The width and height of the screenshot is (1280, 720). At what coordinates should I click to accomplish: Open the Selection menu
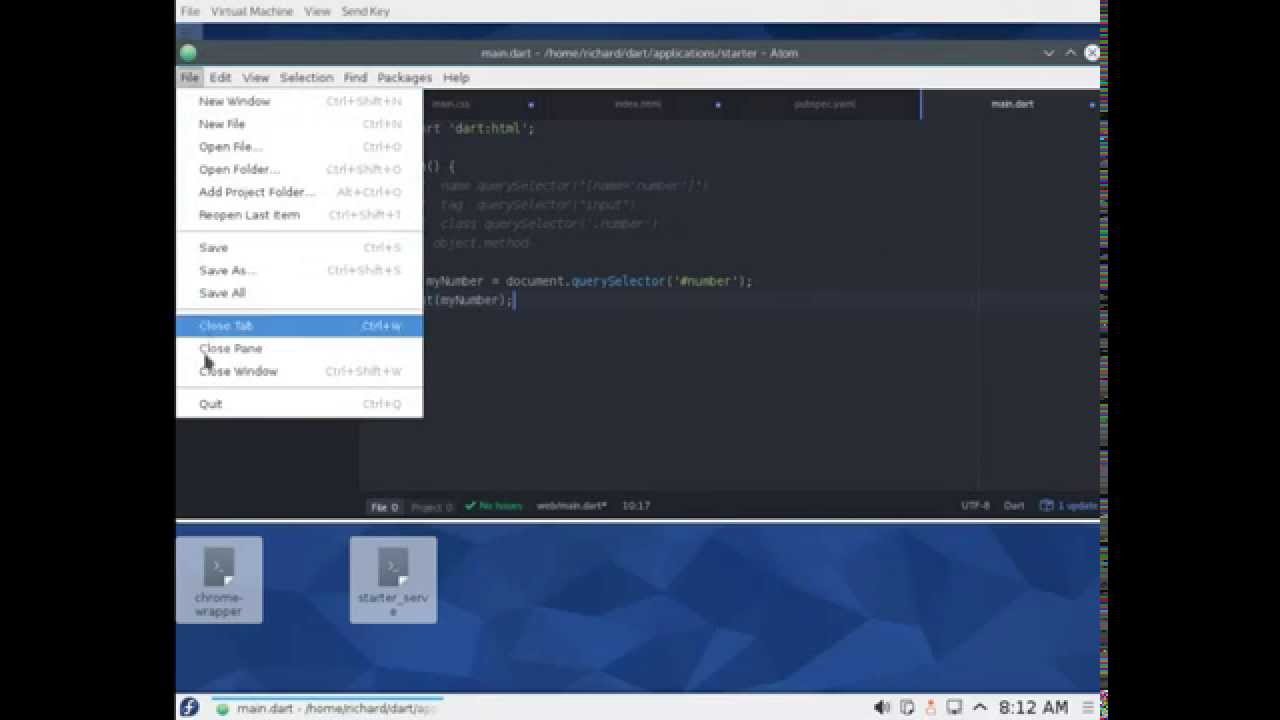(x=306, y=77)
